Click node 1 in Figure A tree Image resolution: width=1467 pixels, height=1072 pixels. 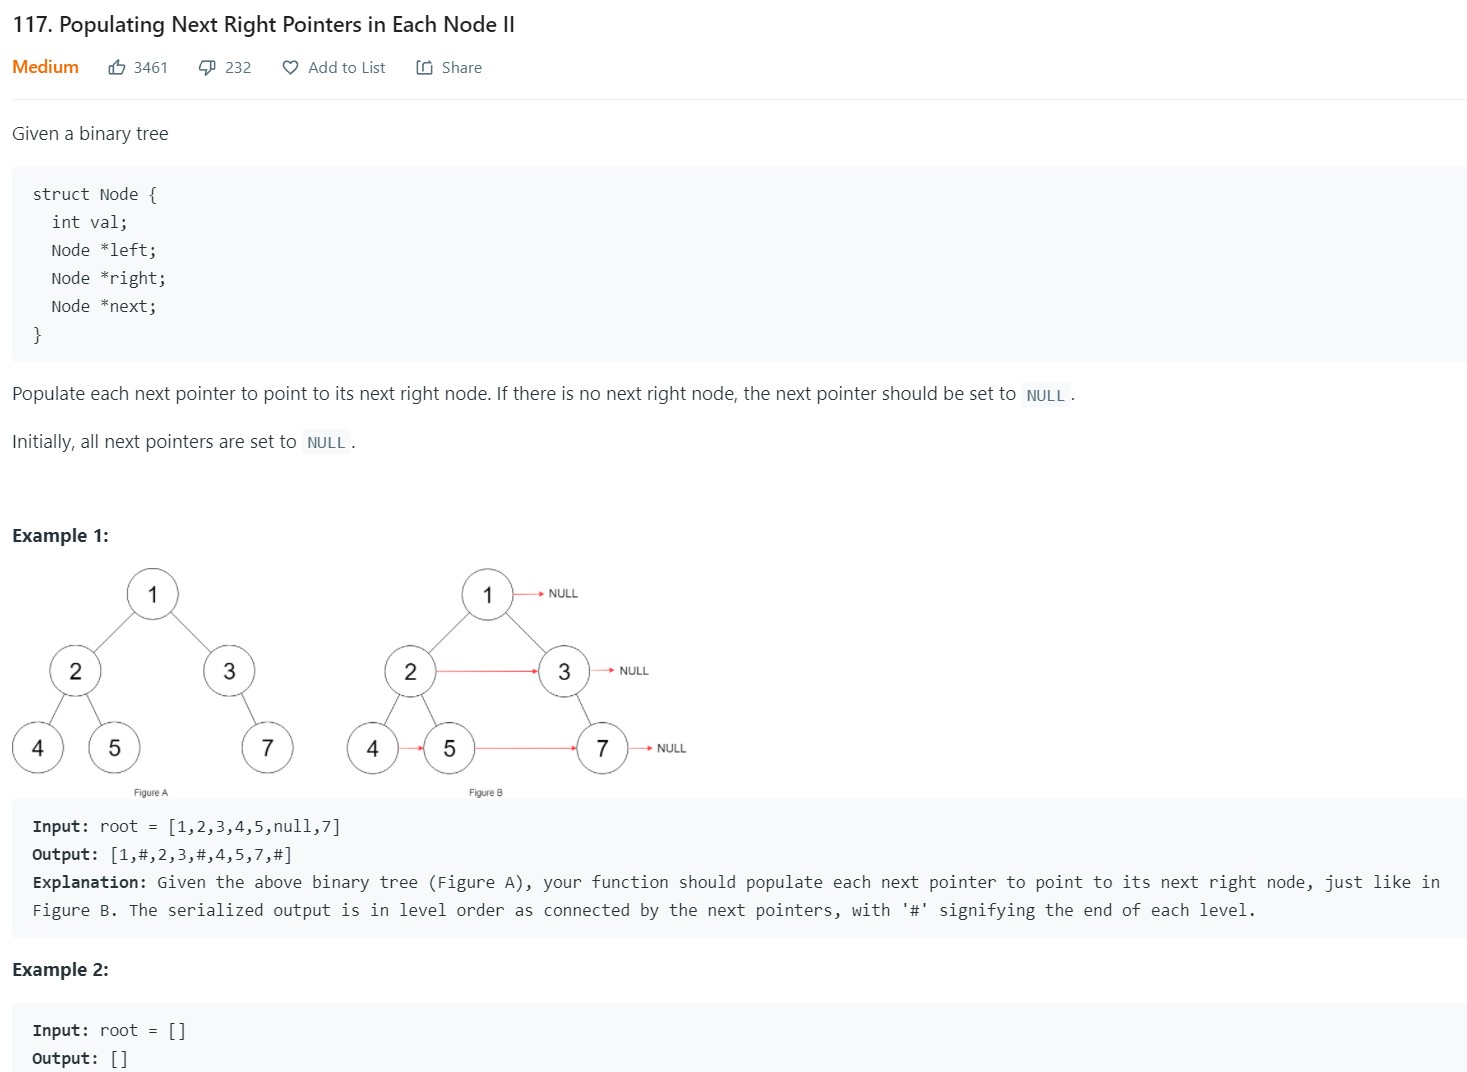[x=153, y=594]
